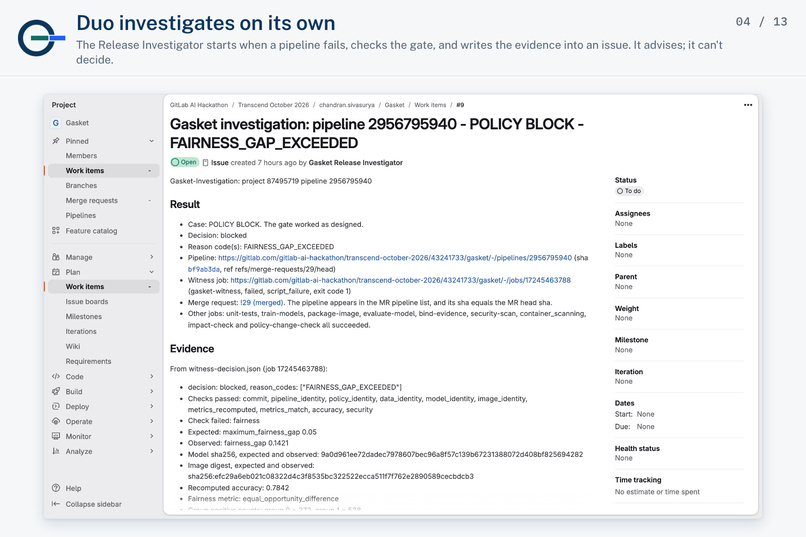Click the Monitor screen icon

coord(56,436)
